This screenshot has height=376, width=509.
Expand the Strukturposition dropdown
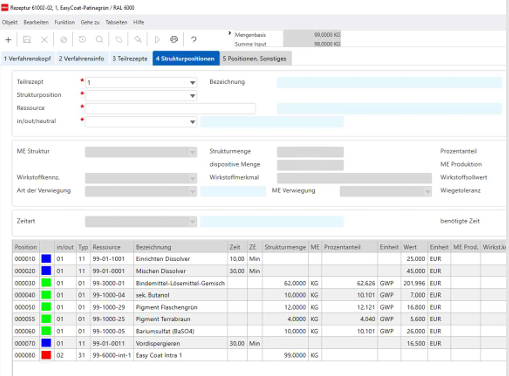[192, 96]
